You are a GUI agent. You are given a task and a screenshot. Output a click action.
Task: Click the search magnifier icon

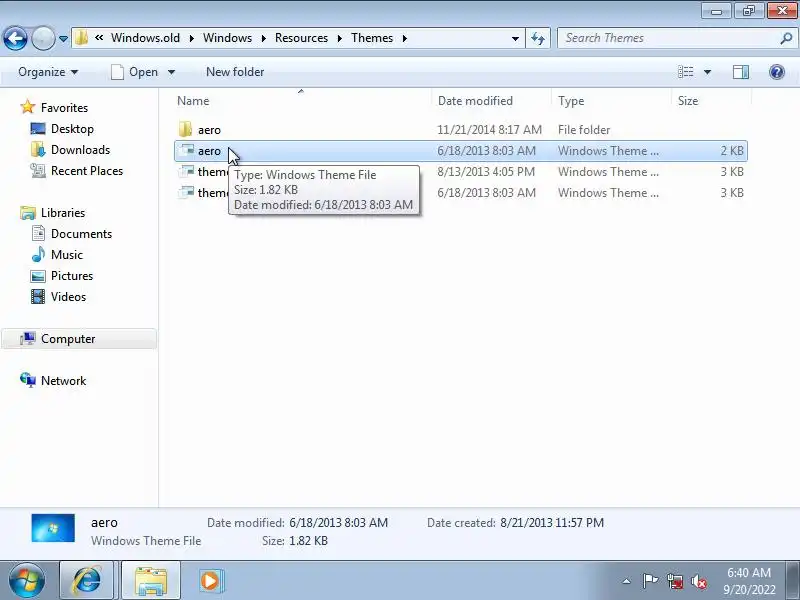pos(786,38)
